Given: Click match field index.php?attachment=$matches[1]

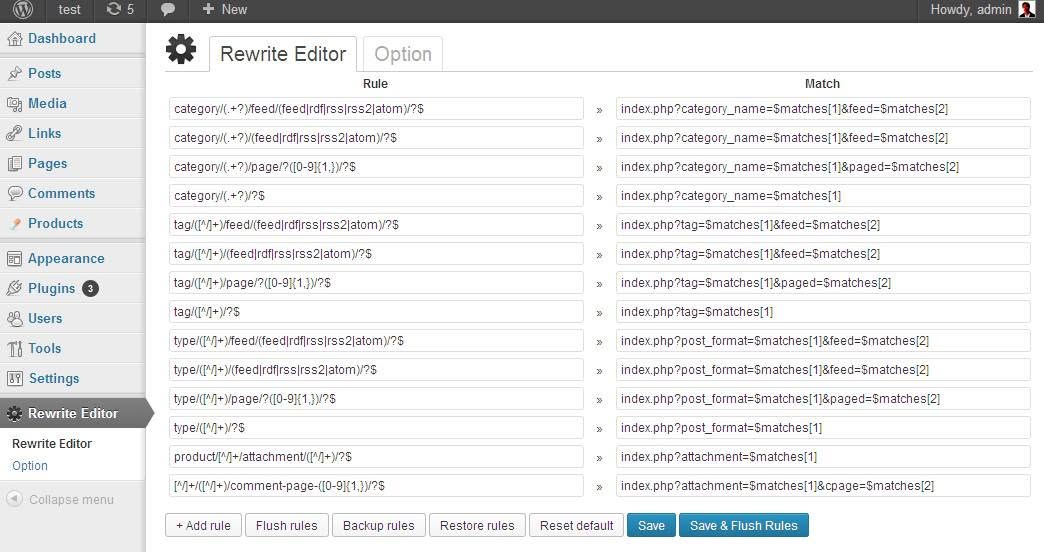Looking at the screenshot, I should click(x=823, y=457).
